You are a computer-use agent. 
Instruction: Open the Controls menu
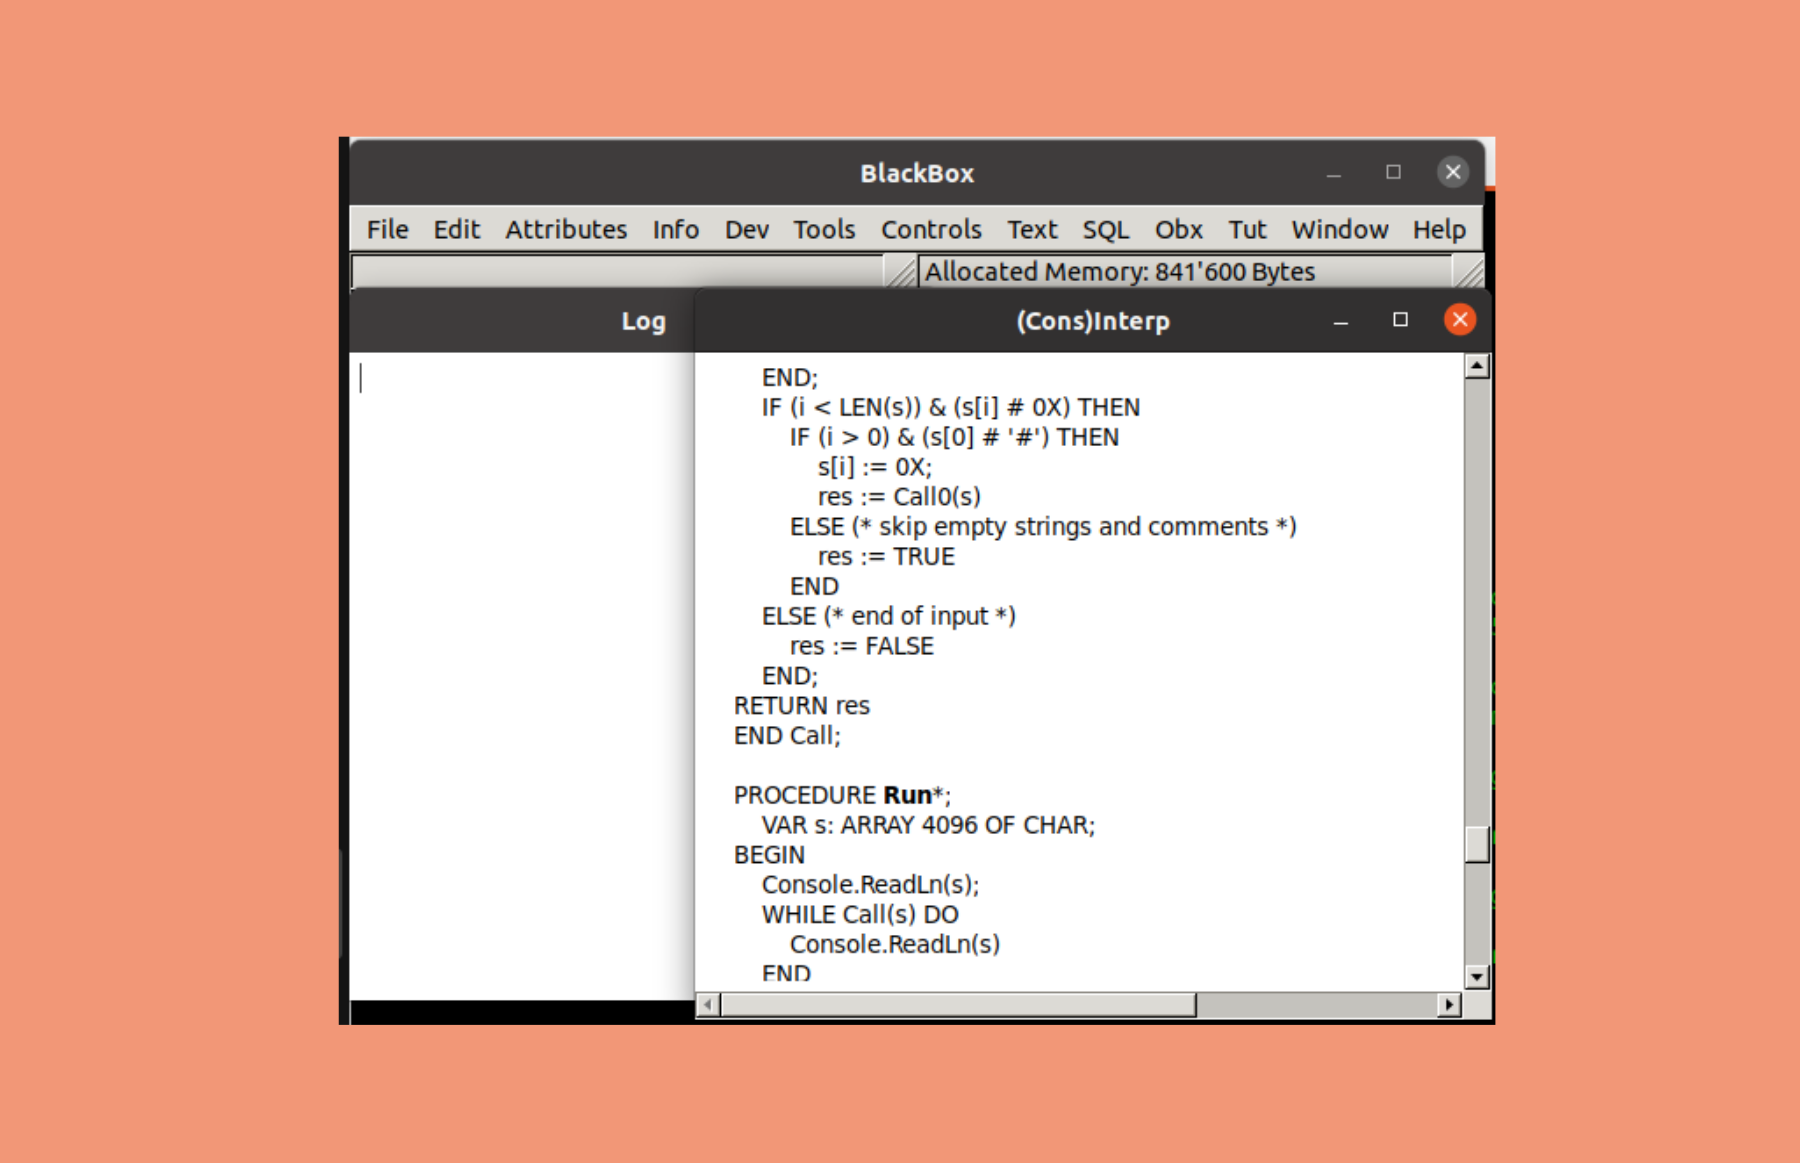(931, 230)
